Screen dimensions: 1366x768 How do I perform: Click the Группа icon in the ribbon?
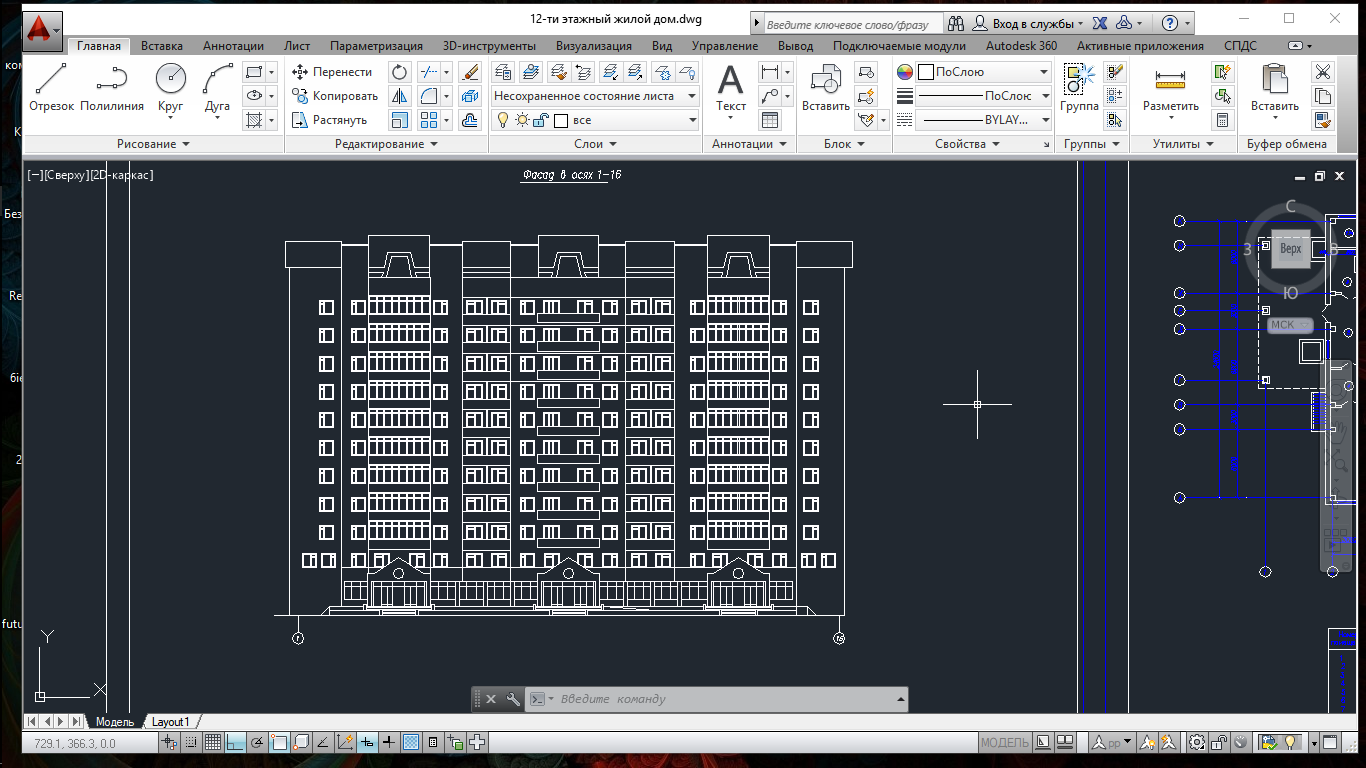click(x=1079, y=88)
